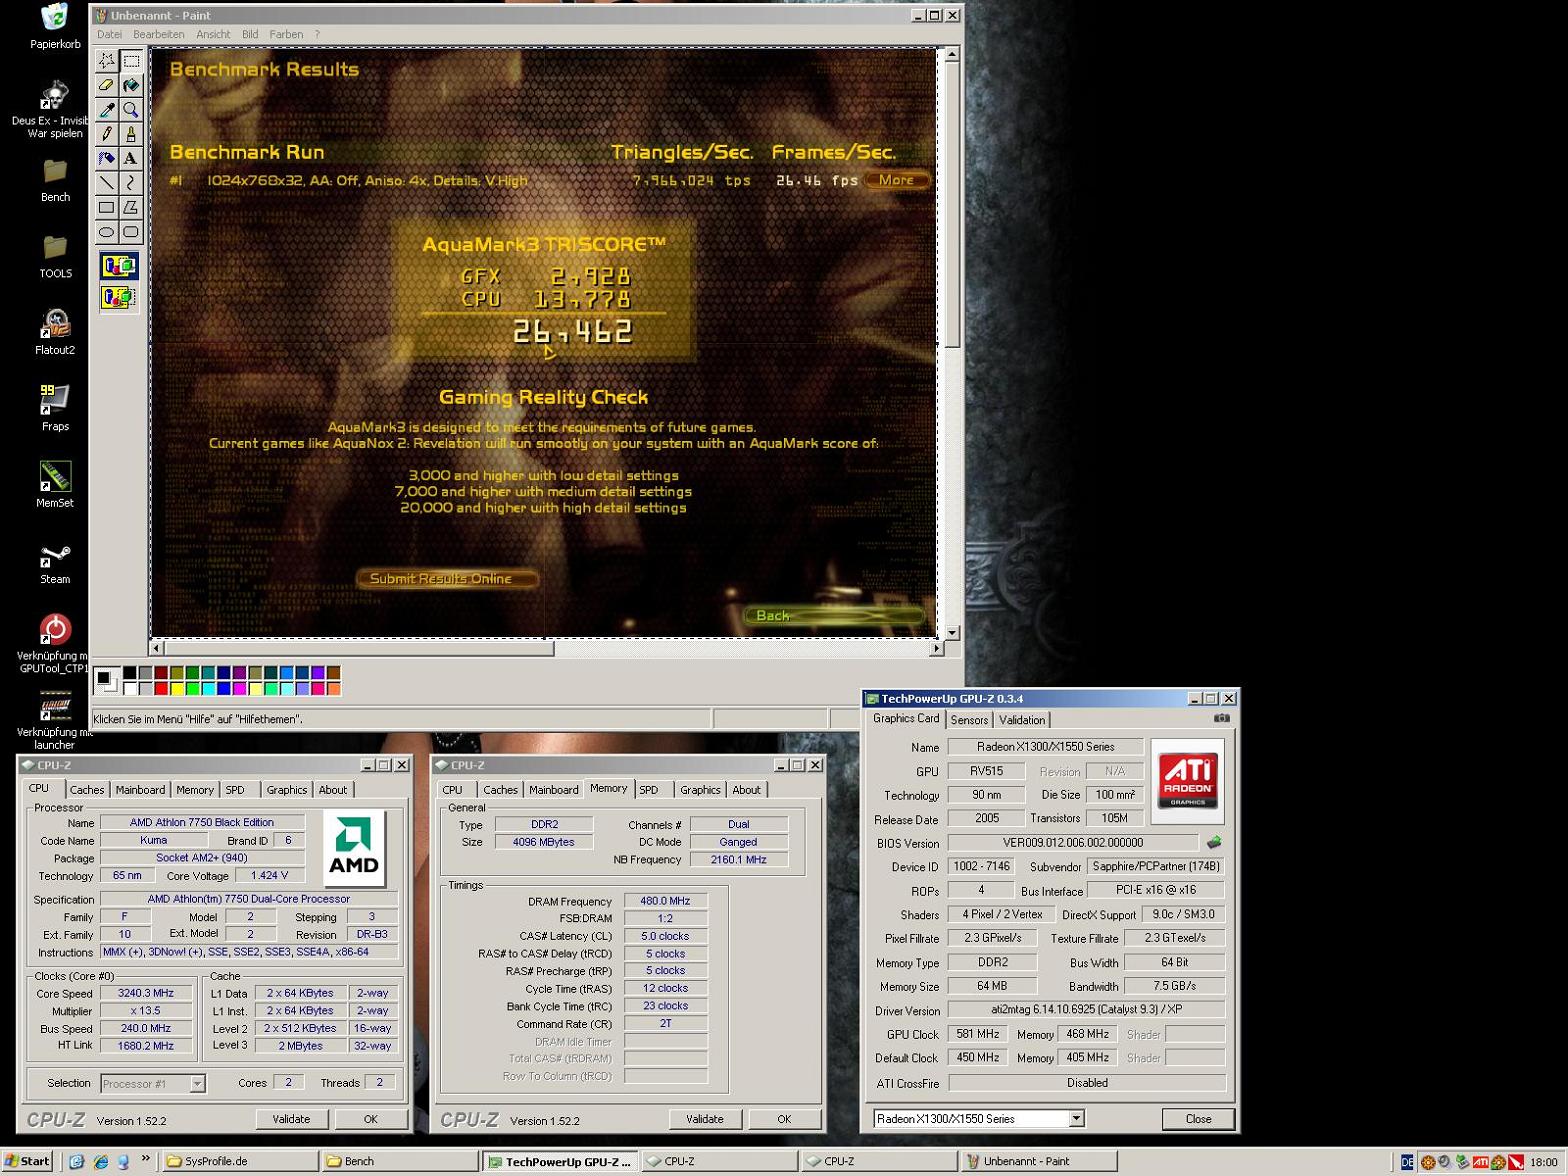Pick the yellow color swatch in Paint palette

tap(177, 688)
